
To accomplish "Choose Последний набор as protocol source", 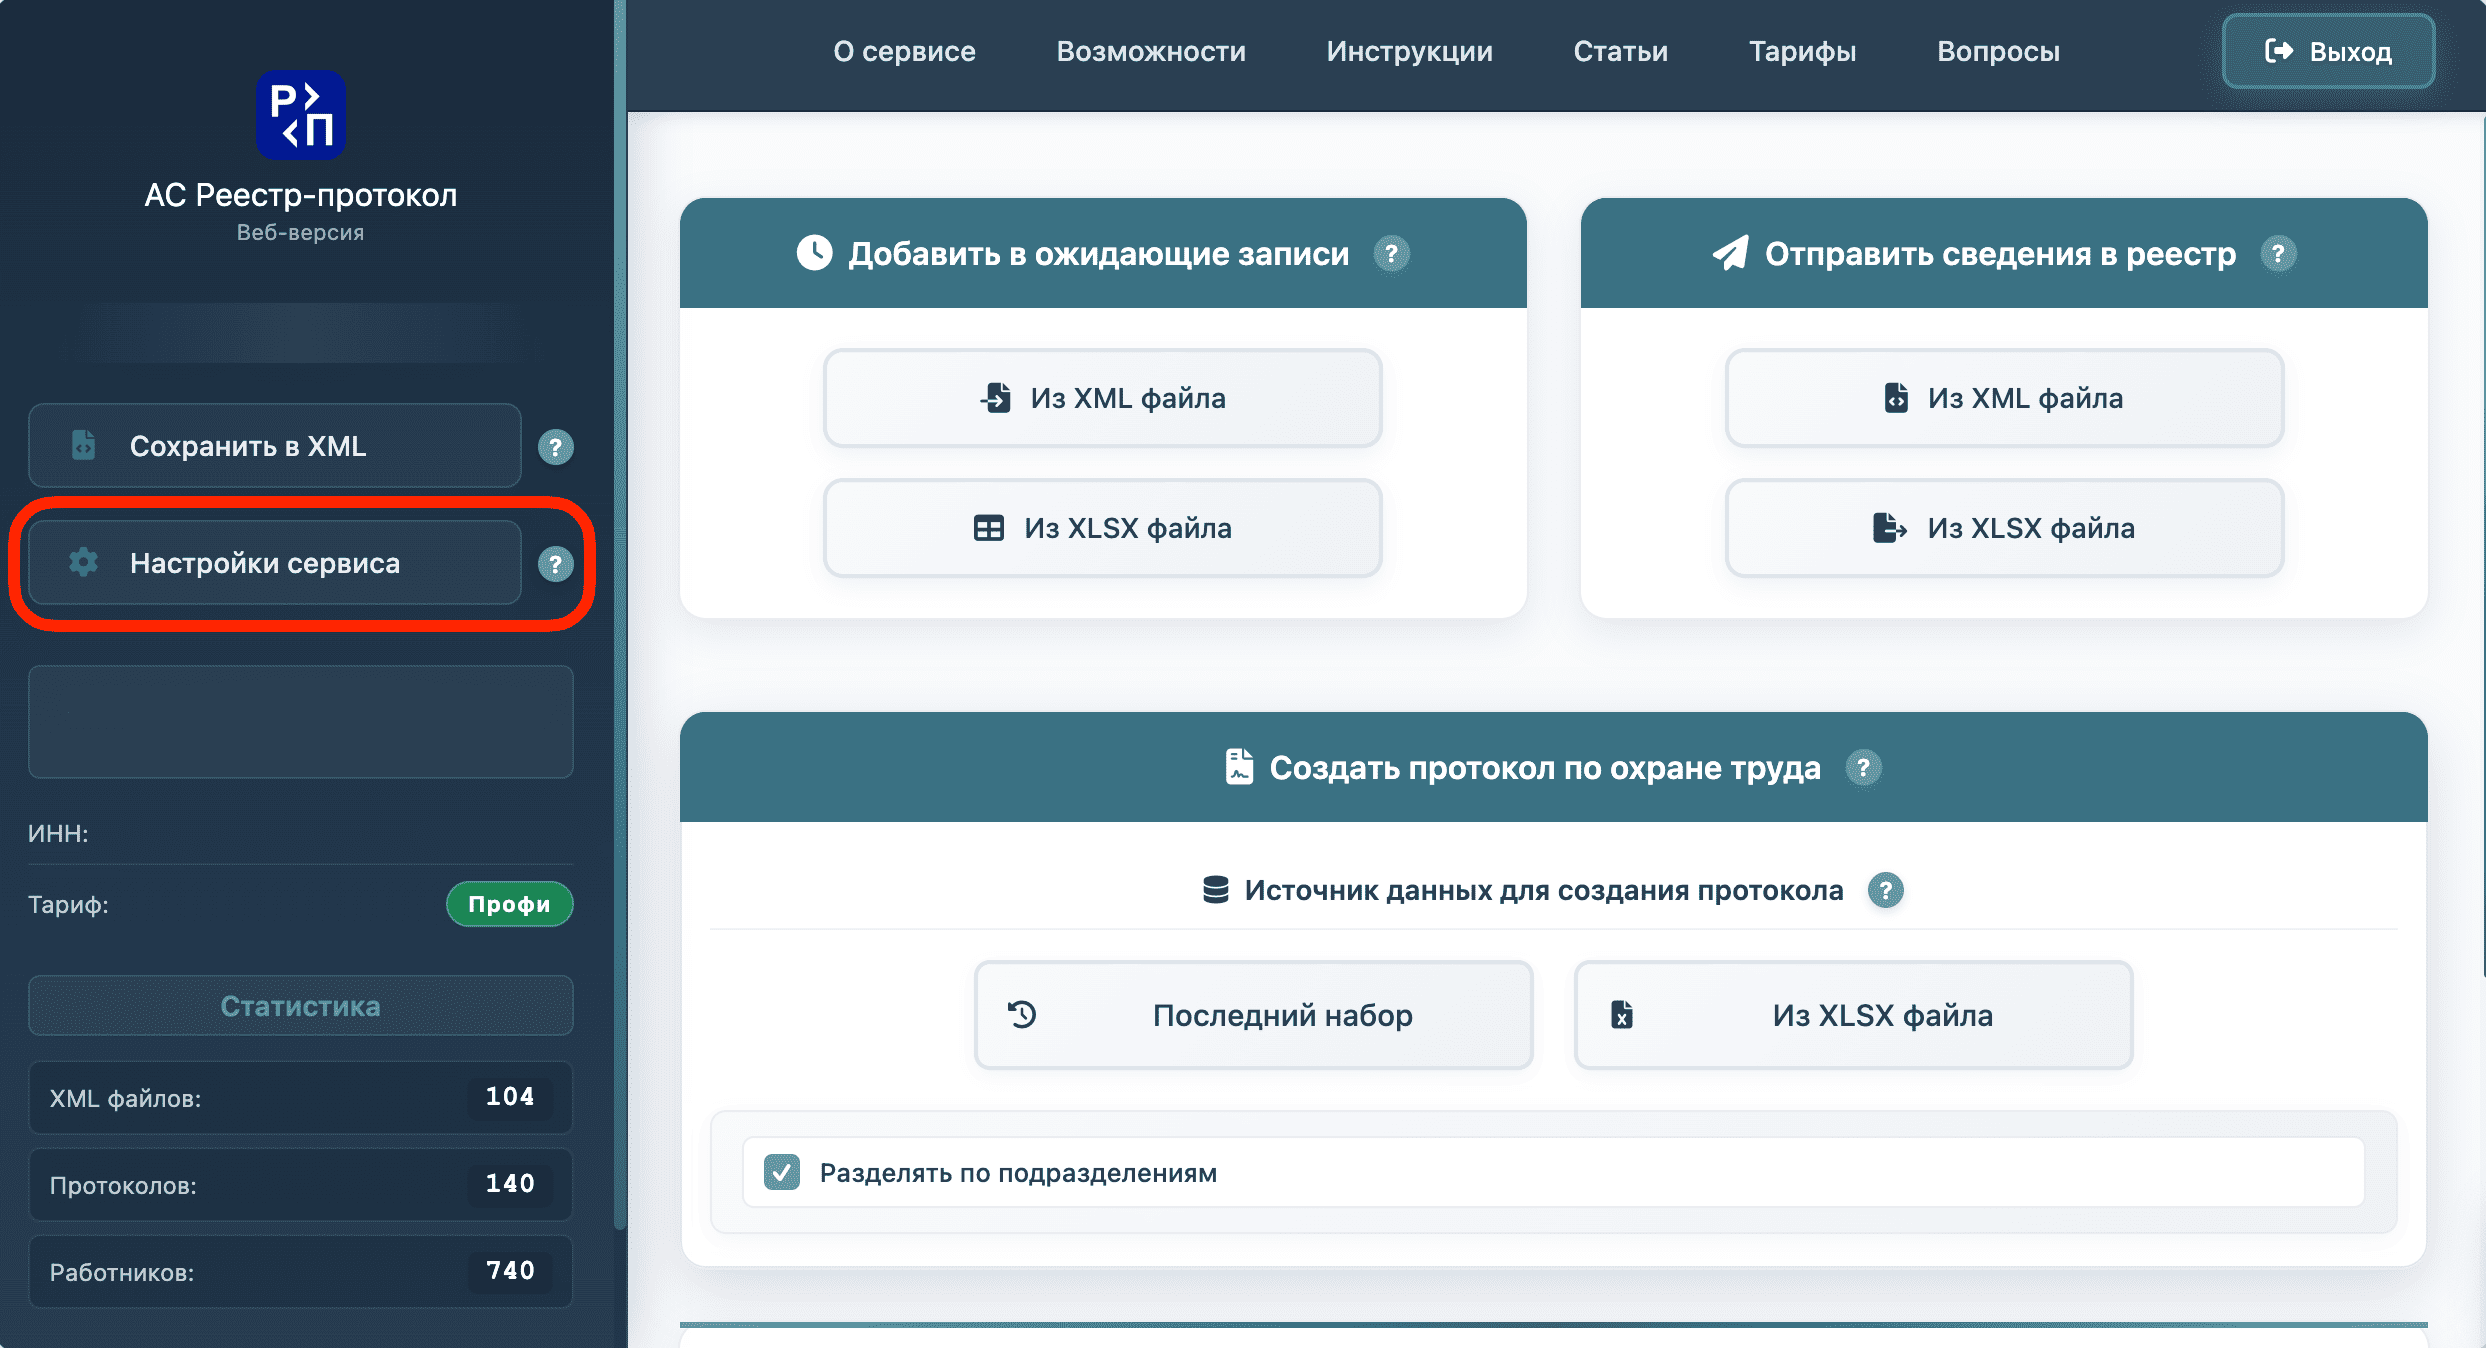I will click(1254, 1015).
